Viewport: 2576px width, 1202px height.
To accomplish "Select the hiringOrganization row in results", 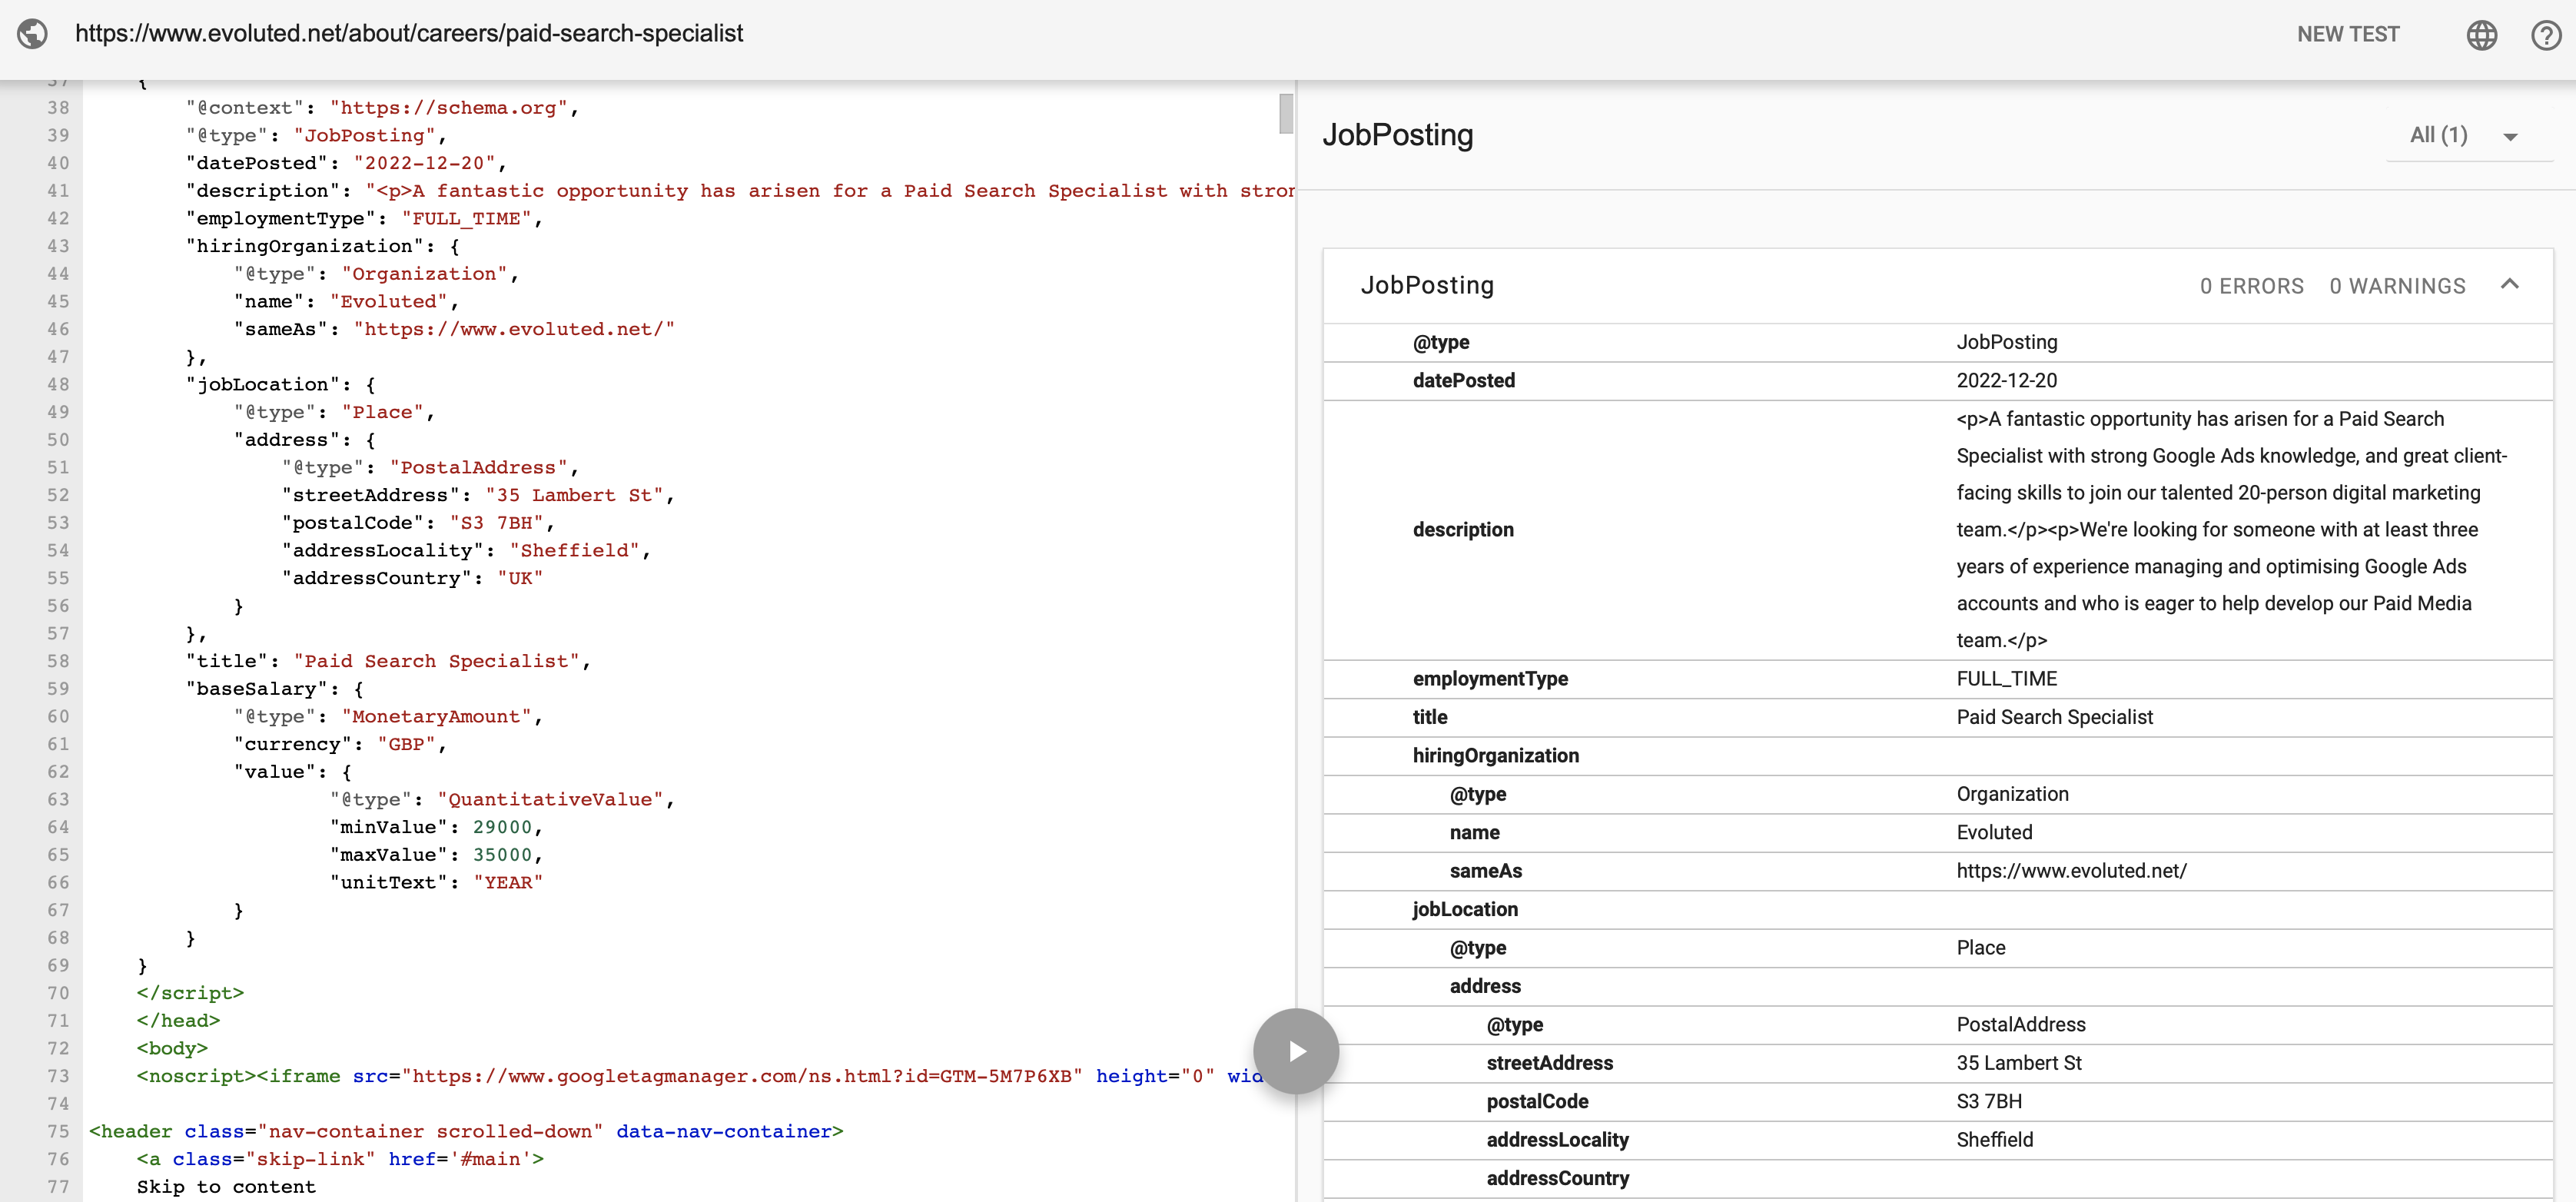I will click(1495, 756).
